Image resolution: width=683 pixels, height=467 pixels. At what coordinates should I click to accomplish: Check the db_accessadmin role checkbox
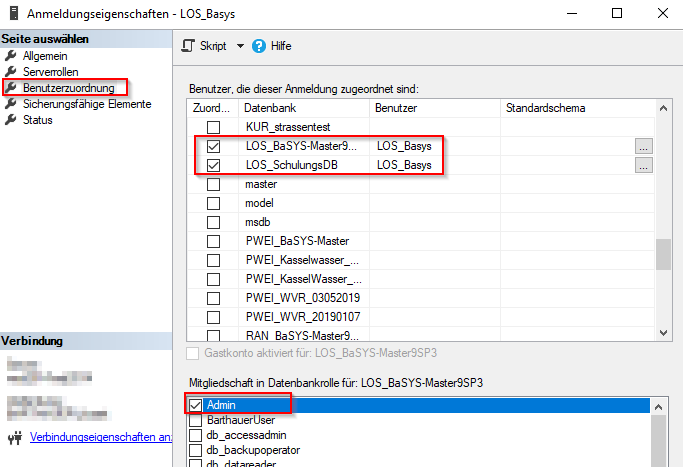(x=195, y=435)
